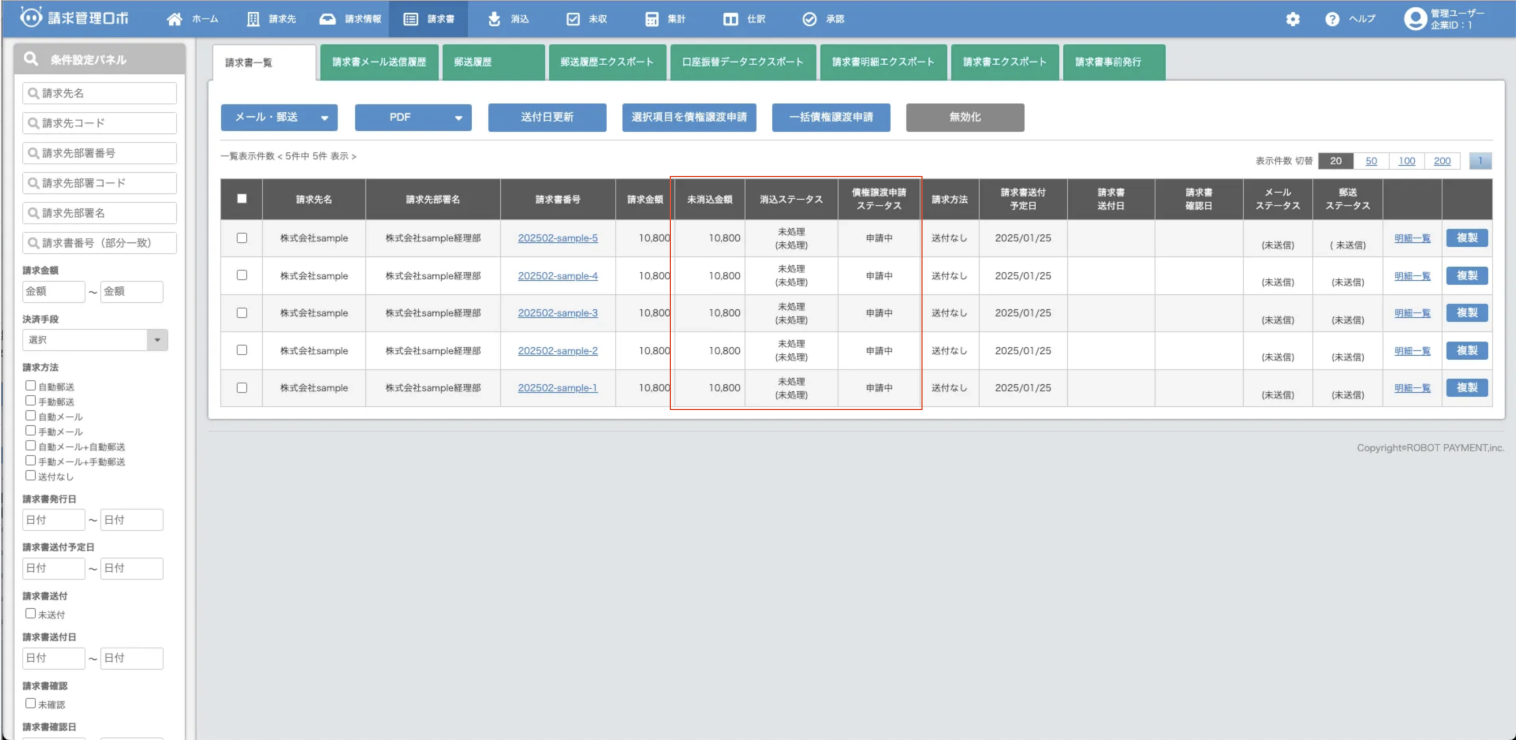Toggle the select-all checkbox in table header
The width and height of the screenshot is (1516, 740).
click(241, 198)
